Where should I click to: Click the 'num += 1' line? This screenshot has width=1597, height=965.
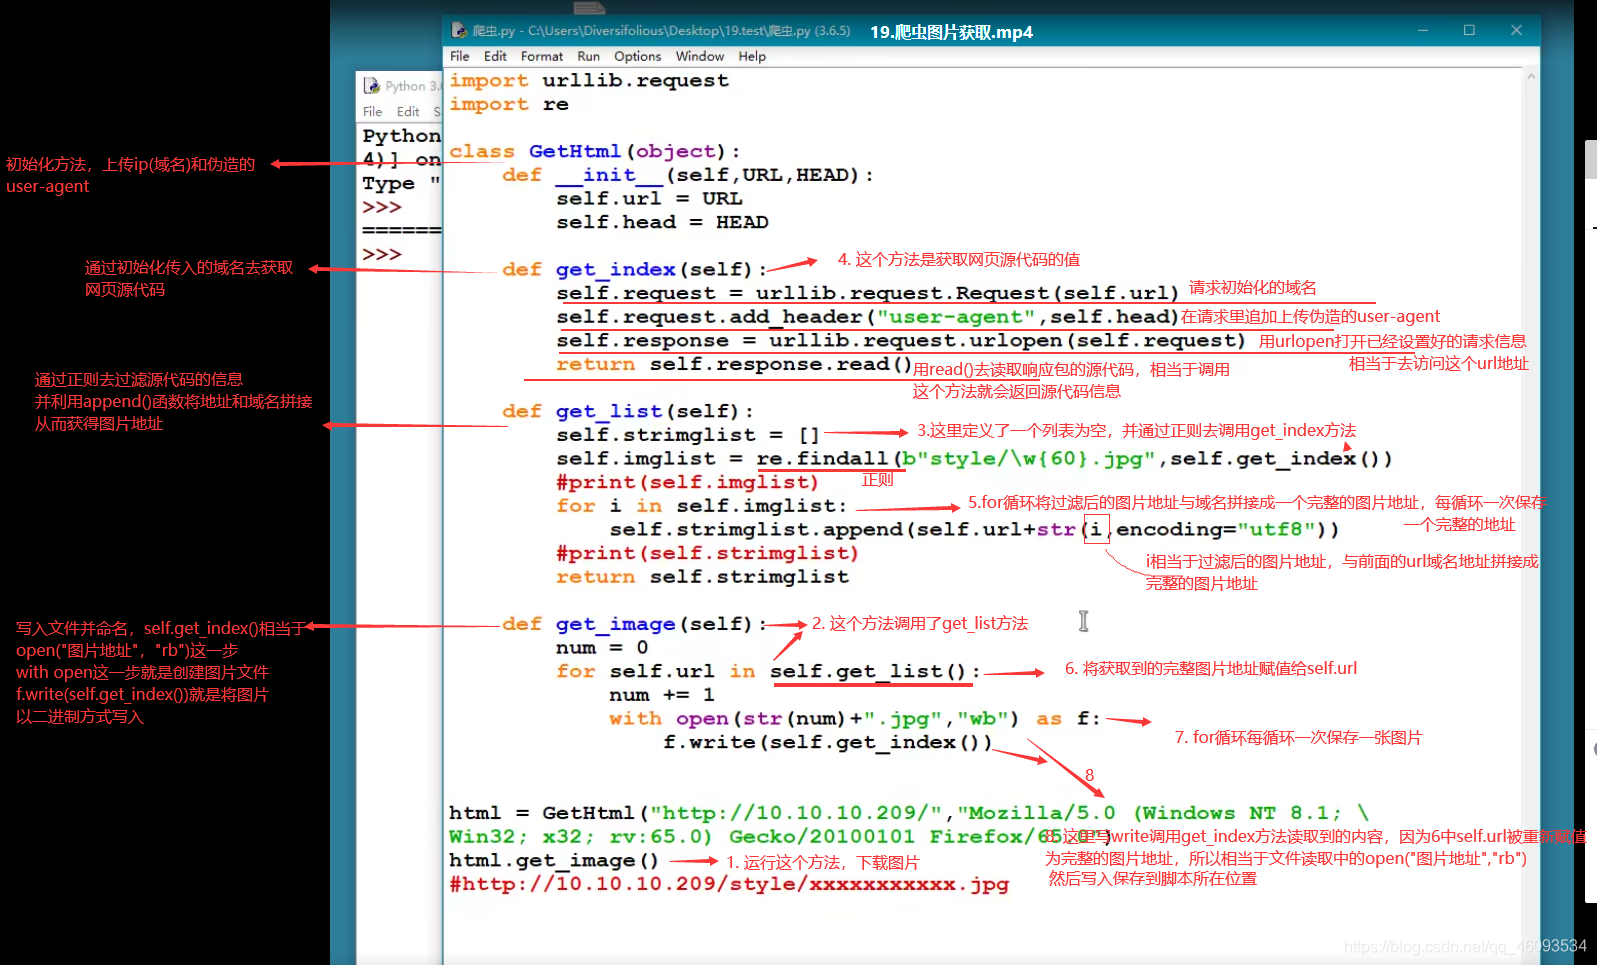tap(662, 696)
